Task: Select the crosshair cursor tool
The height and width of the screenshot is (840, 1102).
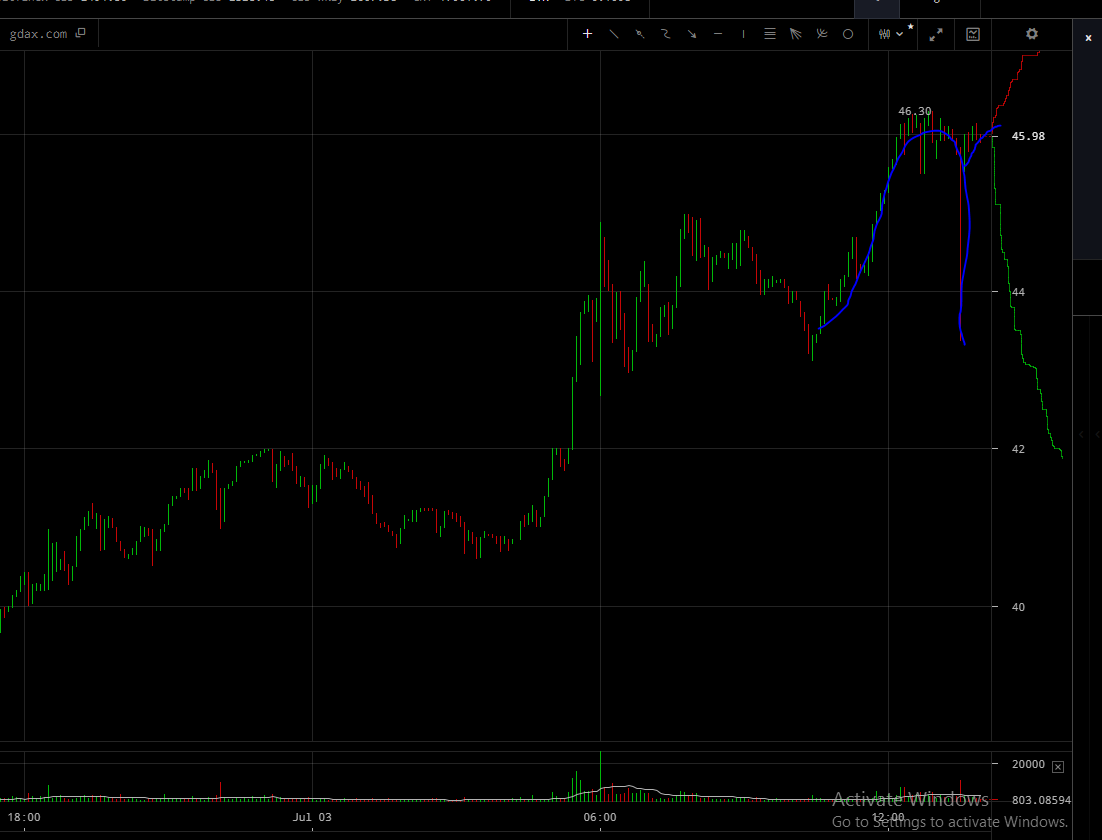Action: point(588,34)
